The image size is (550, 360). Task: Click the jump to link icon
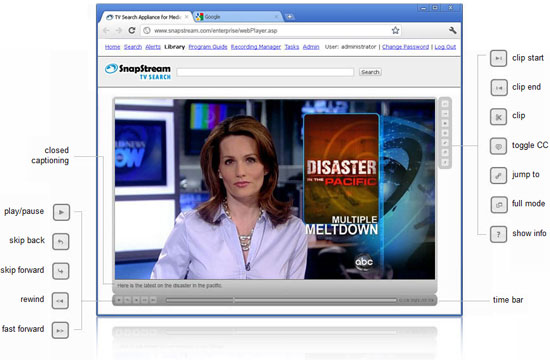(498, 175)
